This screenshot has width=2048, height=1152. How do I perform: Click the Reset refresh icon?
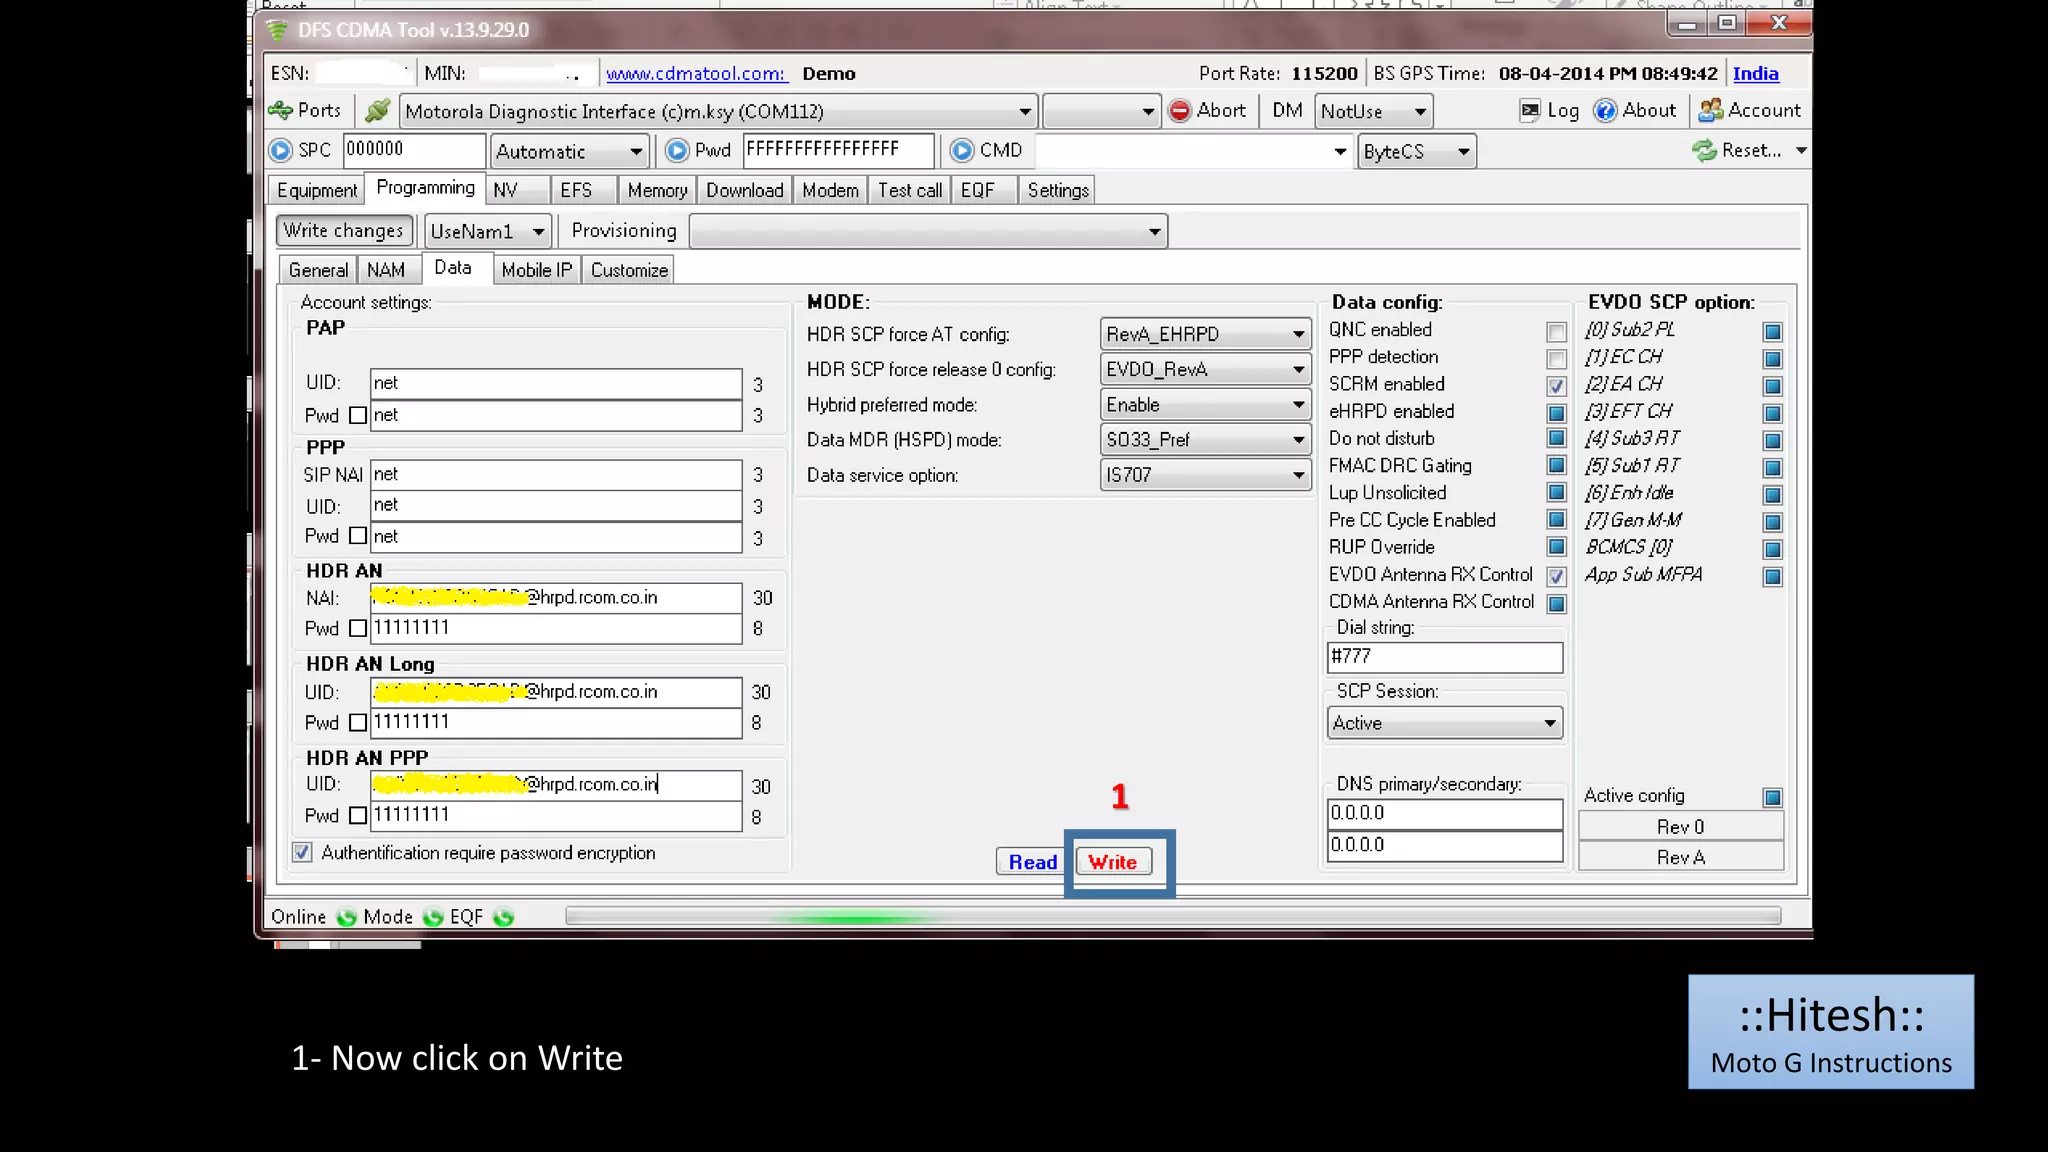pos(1704,151)
